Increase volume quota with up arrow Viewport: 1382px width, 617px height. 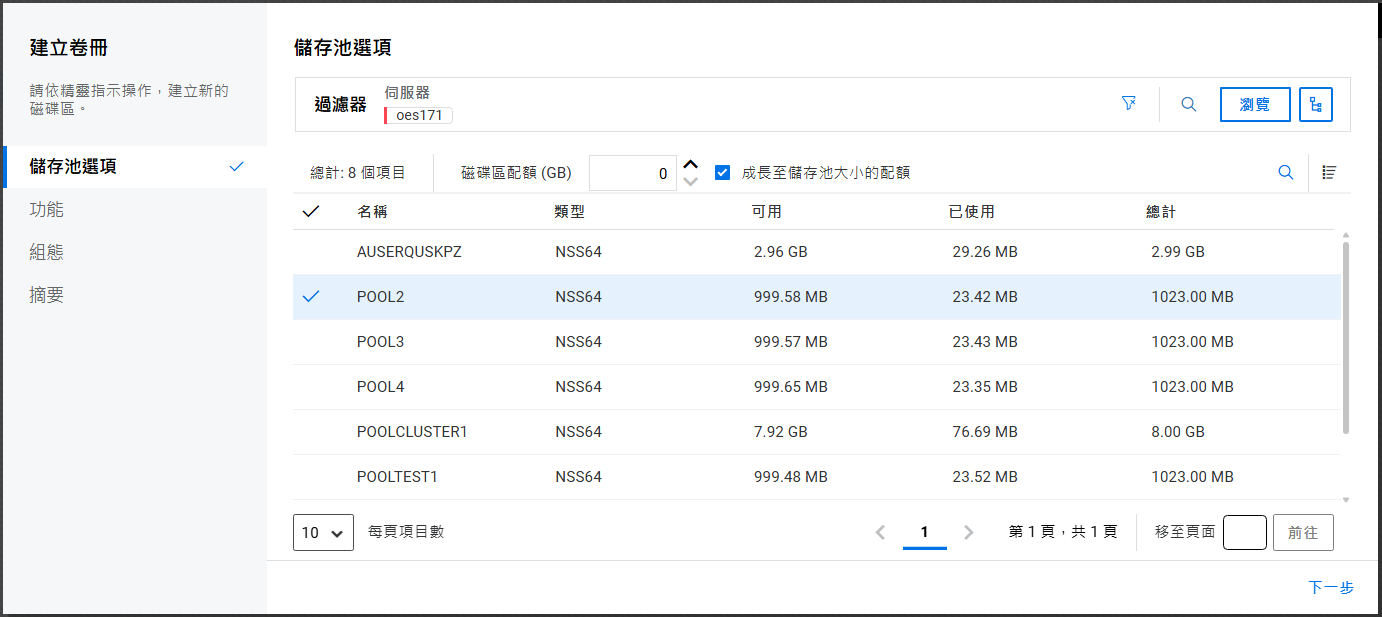[x=690, y=164]
